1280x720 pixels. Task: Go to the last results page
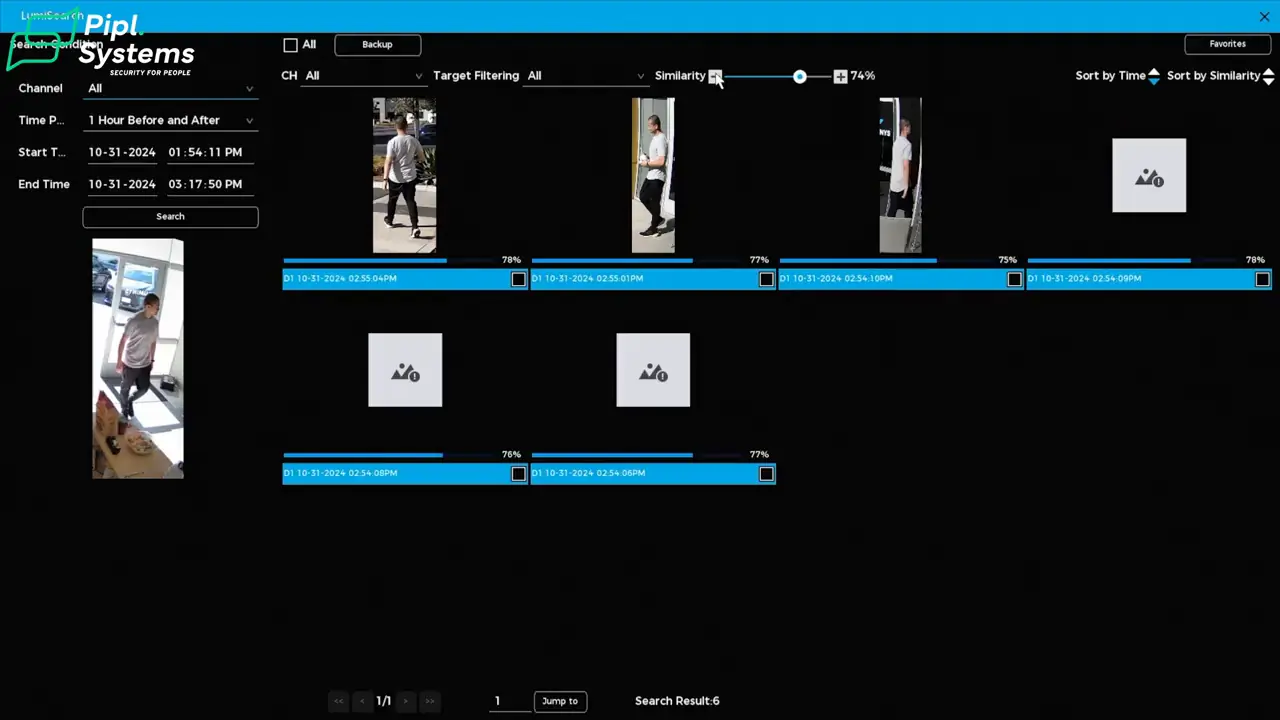[429, 701]
